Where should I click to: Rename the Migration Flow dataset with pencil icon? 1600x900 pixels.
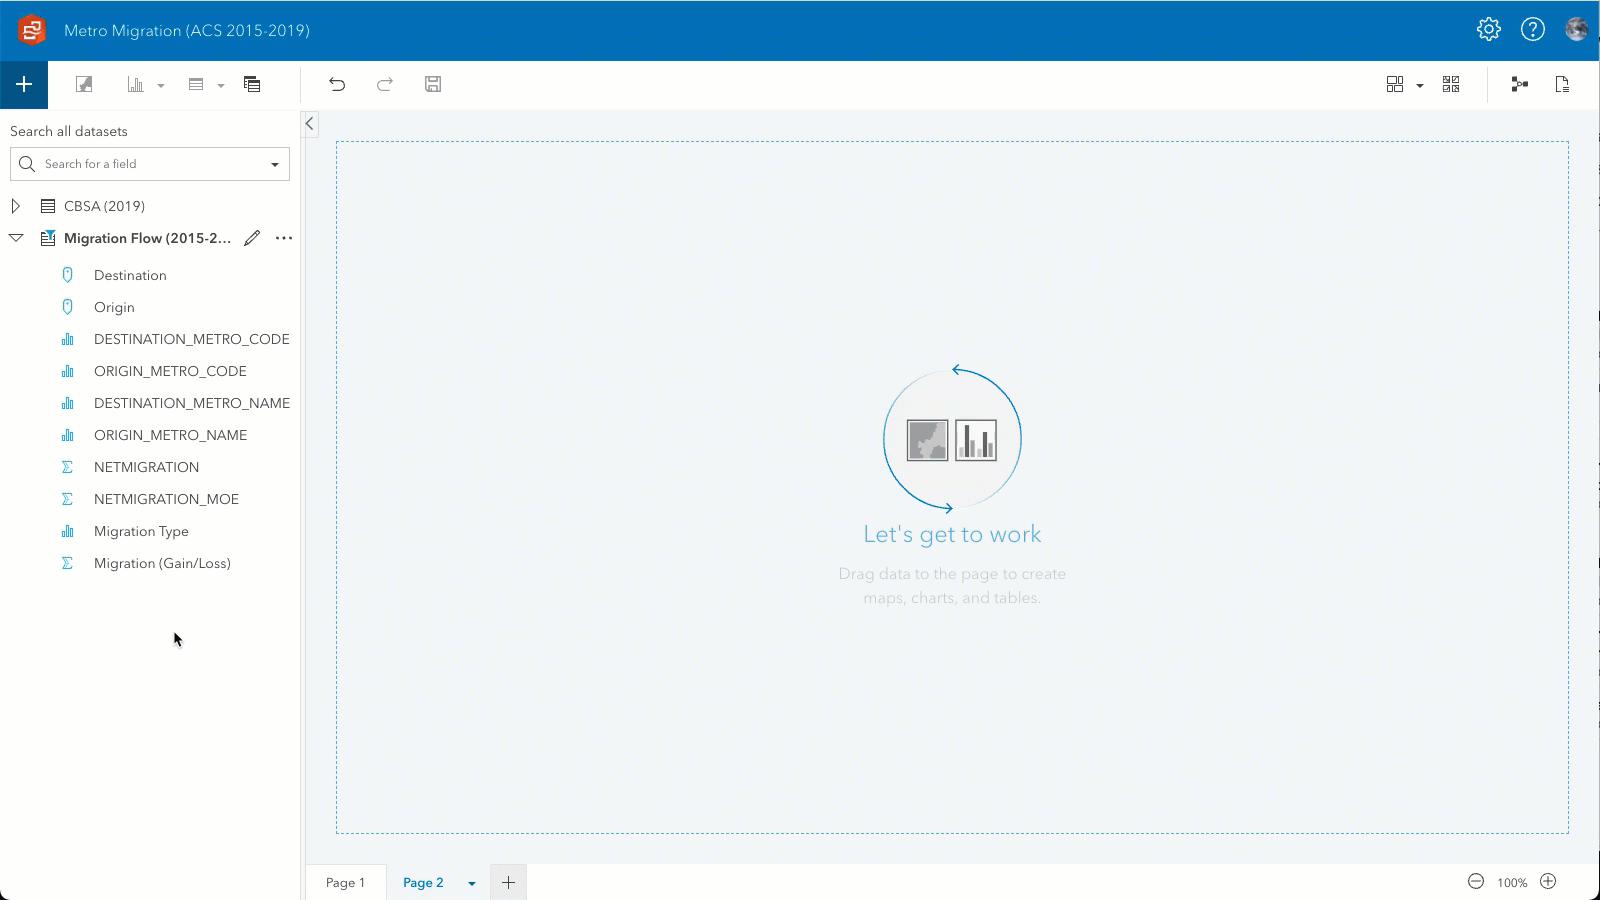pyautogui.click(x=252, y=238)
